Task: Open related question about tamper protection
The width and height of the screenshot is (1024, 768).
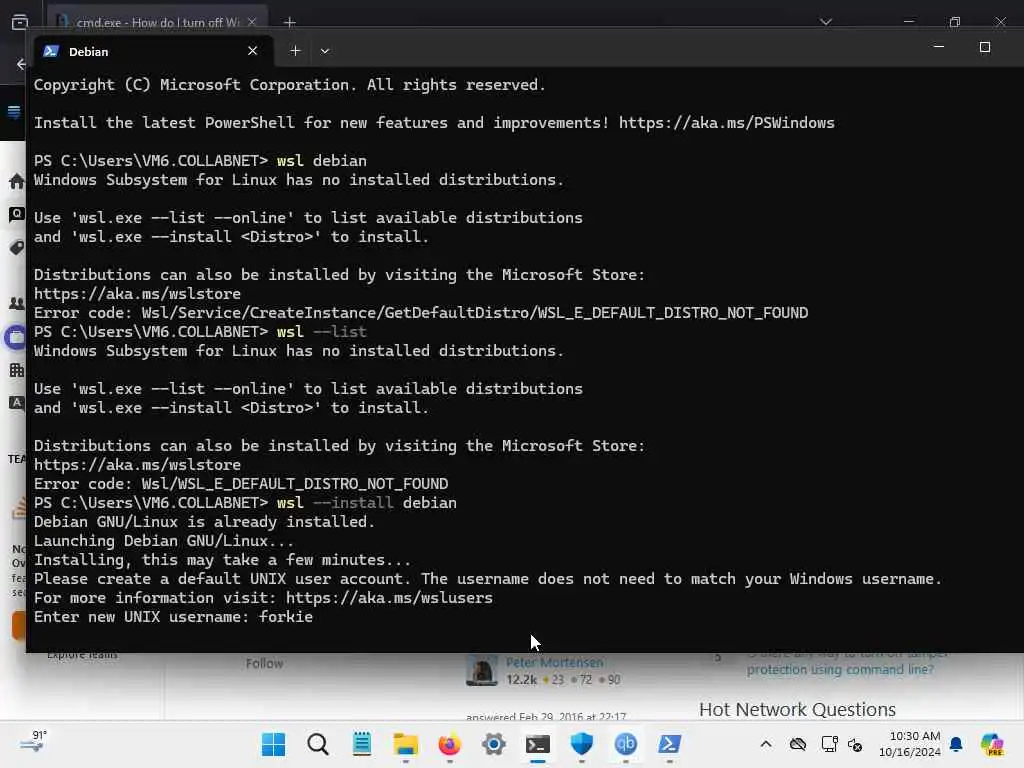Action: (846, 662)
